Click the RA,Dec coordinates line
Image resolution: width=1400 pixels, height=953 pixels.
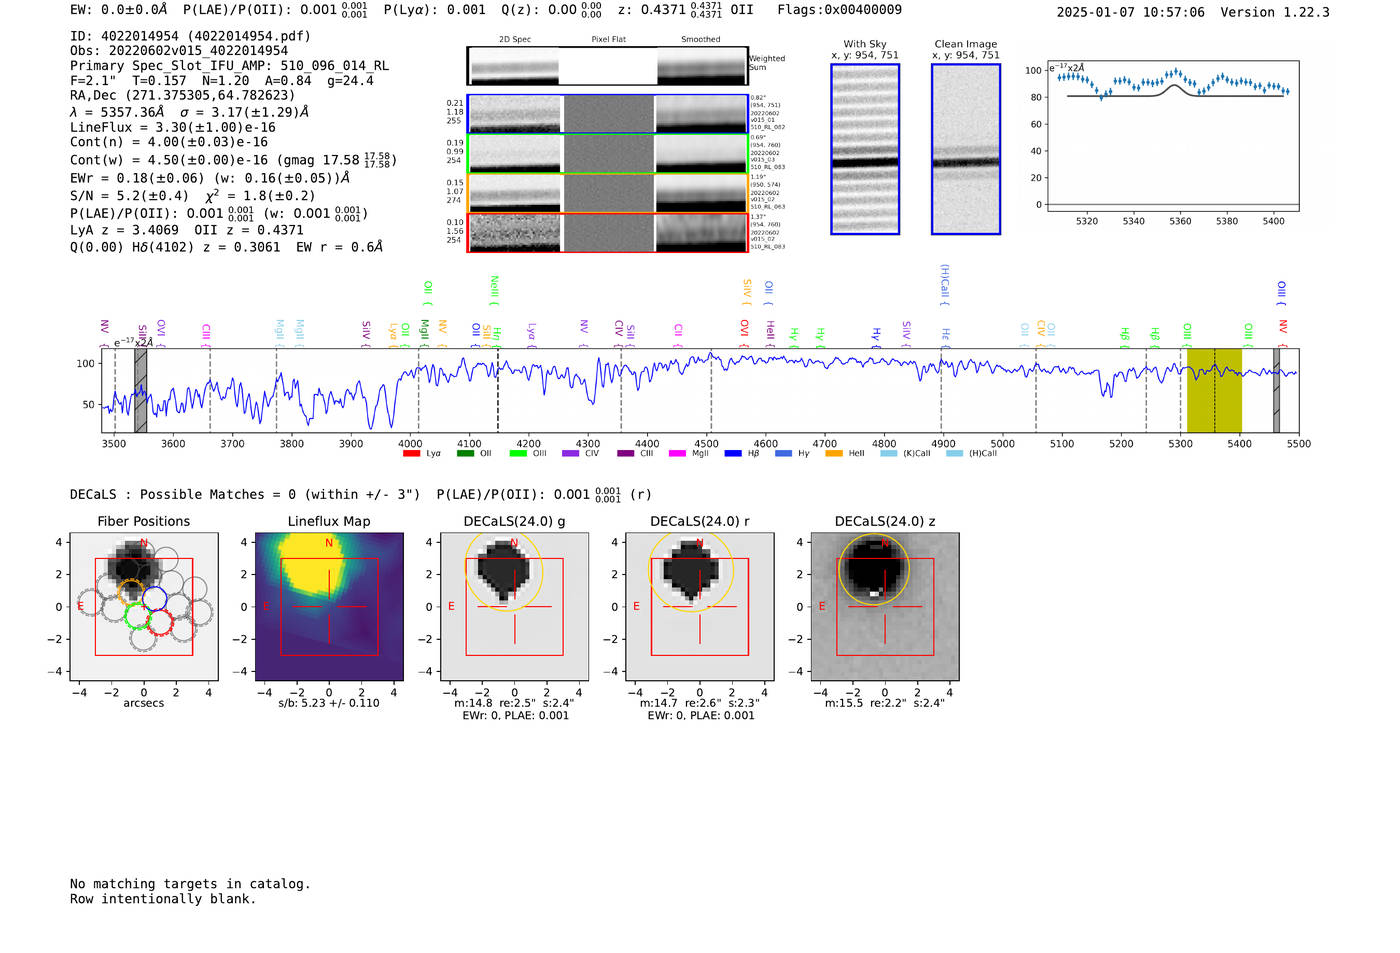(183, 96)
